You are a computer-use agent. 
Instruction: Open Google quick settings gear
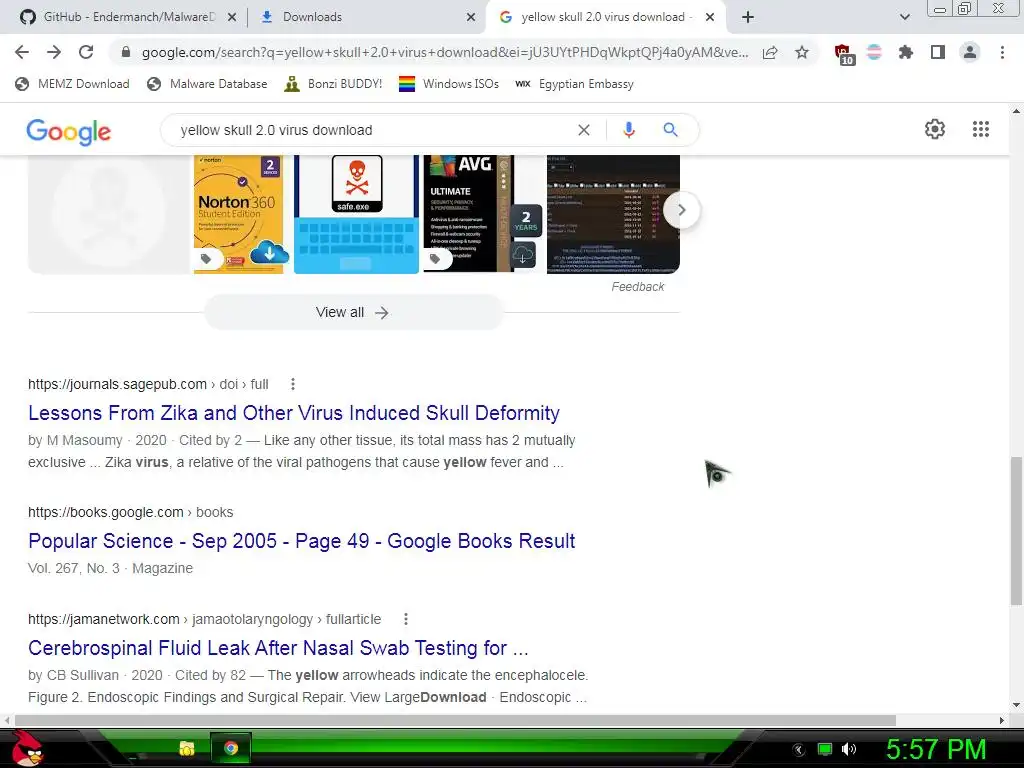[x=935, y=129]
